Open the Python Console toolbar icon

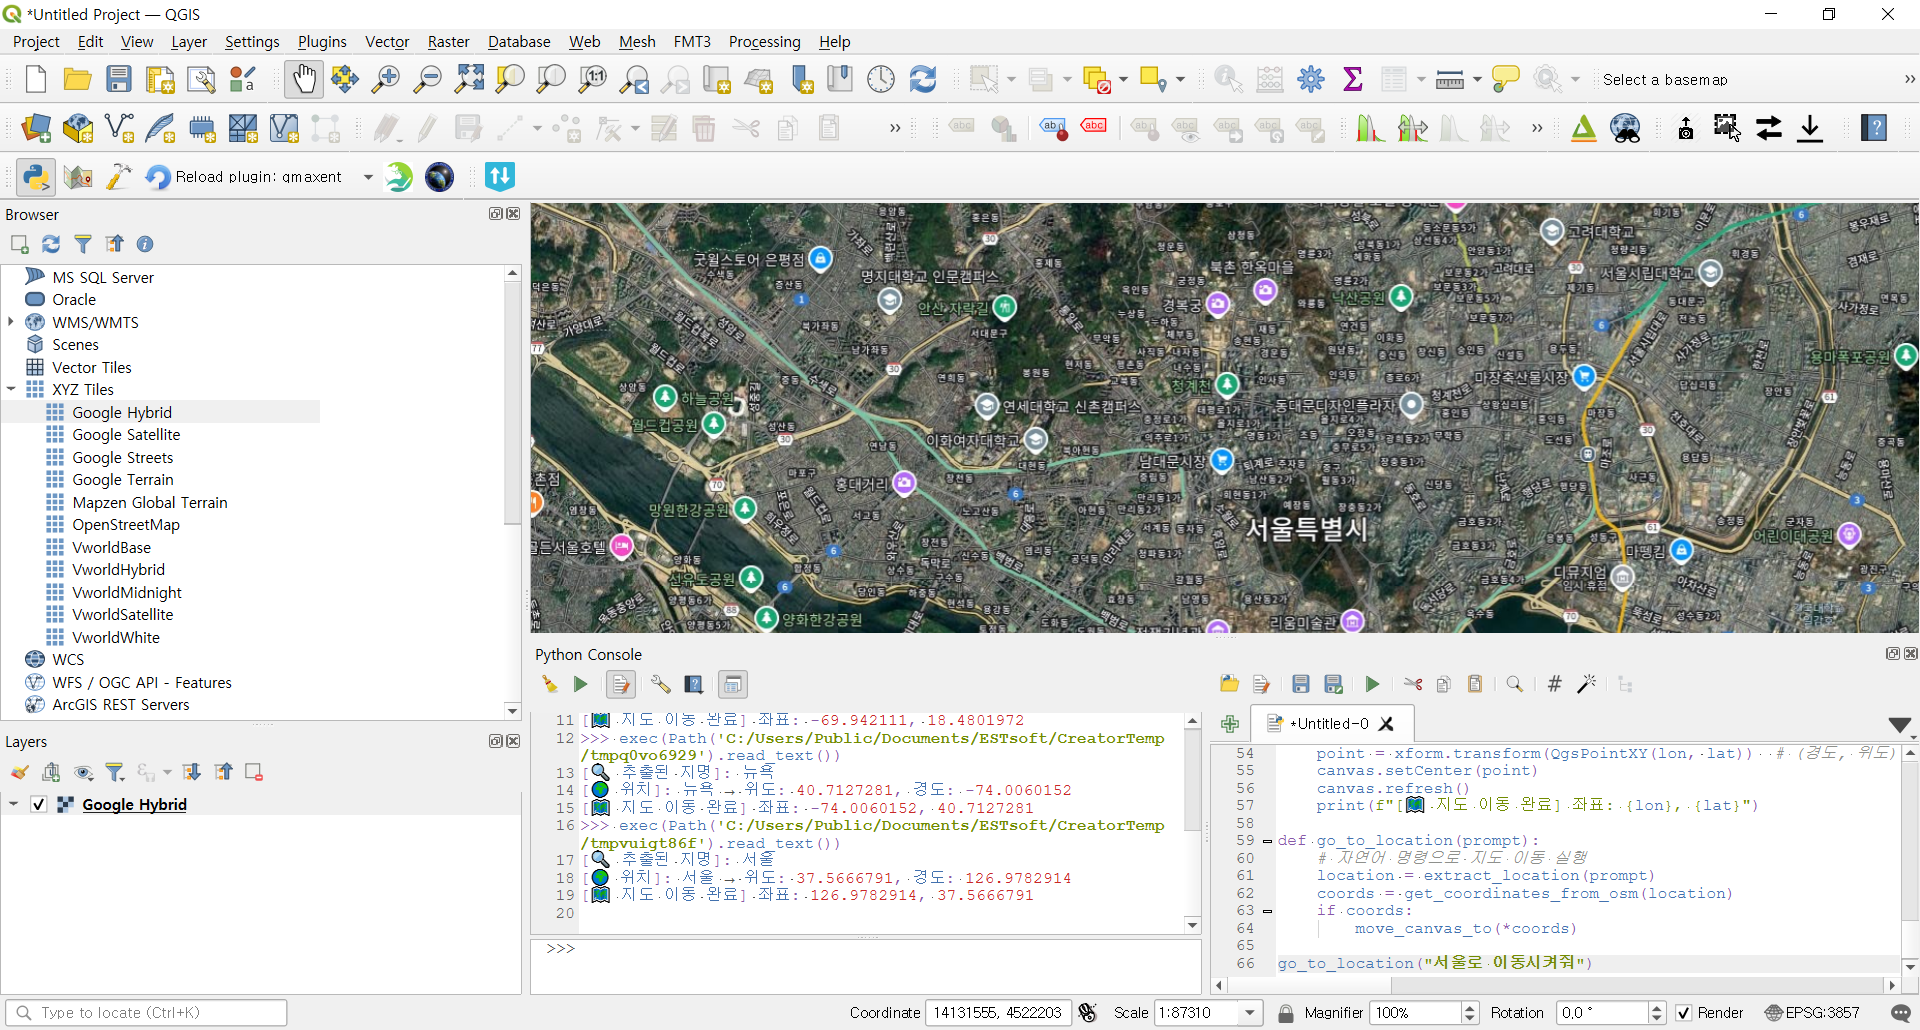click(36, 177)
